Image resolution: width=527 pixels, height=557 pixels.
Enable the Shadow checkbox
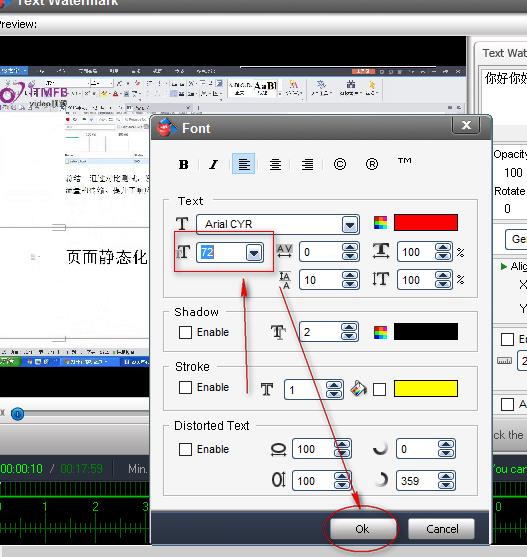185,332
